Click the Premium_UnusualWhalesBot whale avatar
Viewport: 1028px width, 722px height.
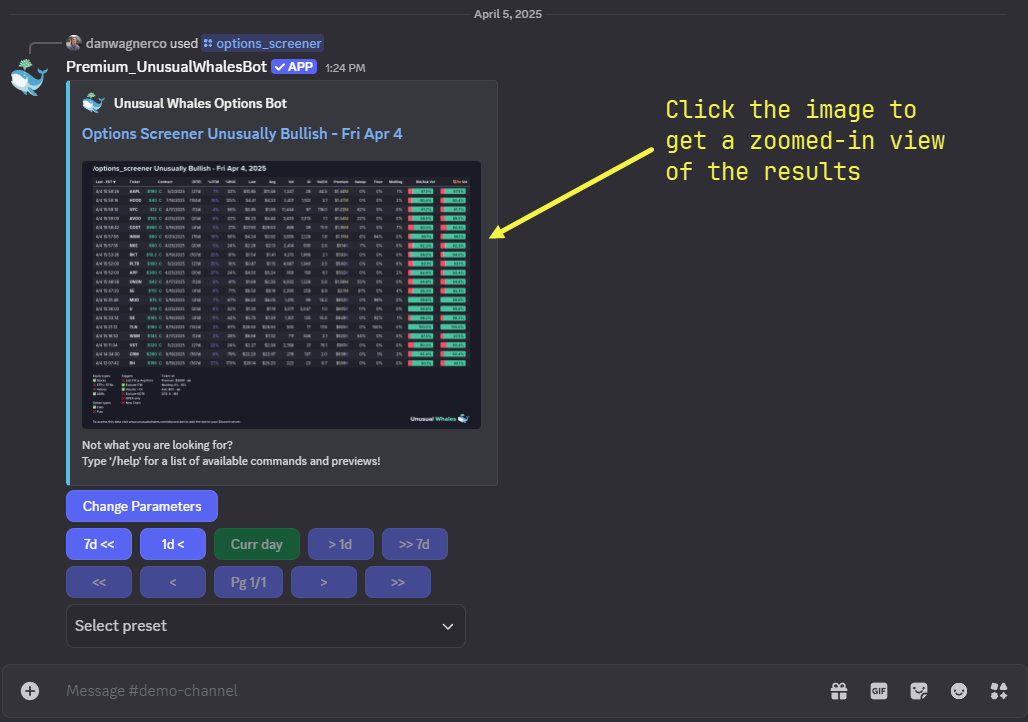click(x=29, y=77)
